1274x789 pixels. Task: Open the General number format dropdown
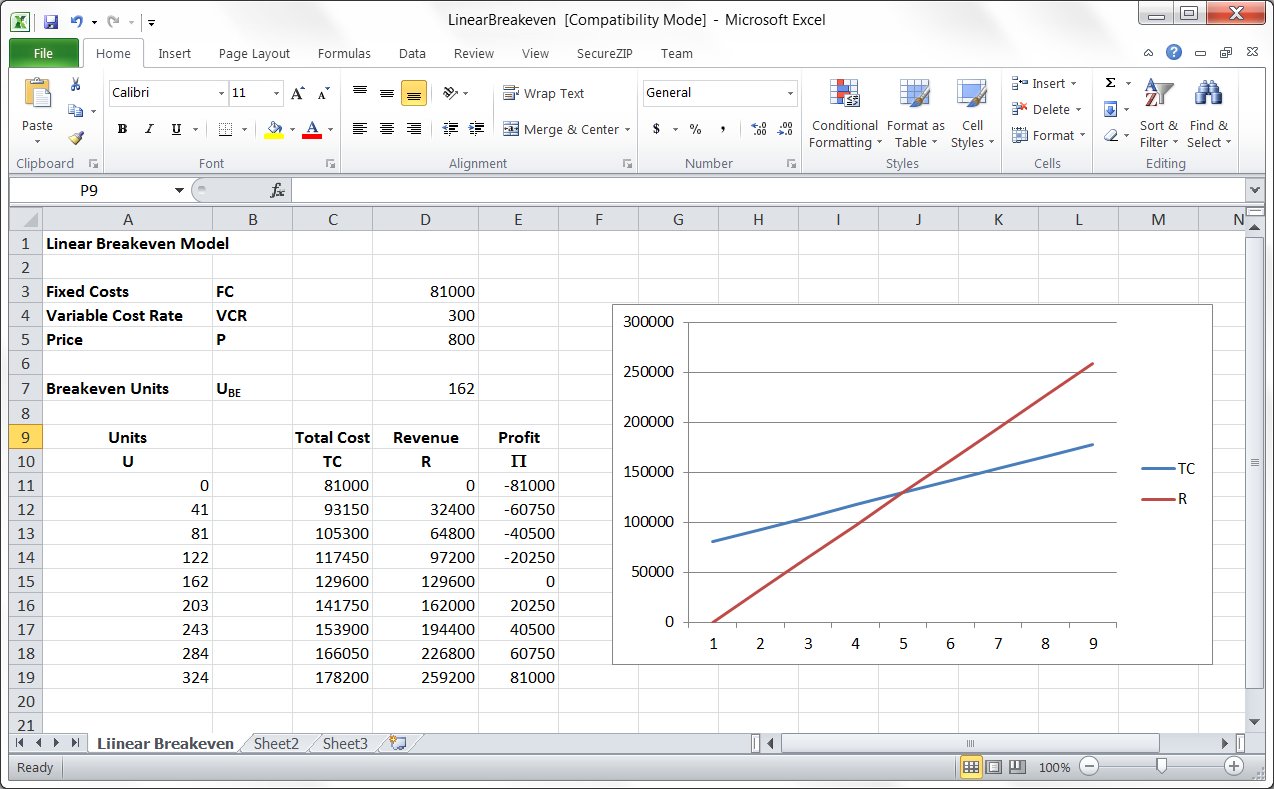(x=790, y=93)
